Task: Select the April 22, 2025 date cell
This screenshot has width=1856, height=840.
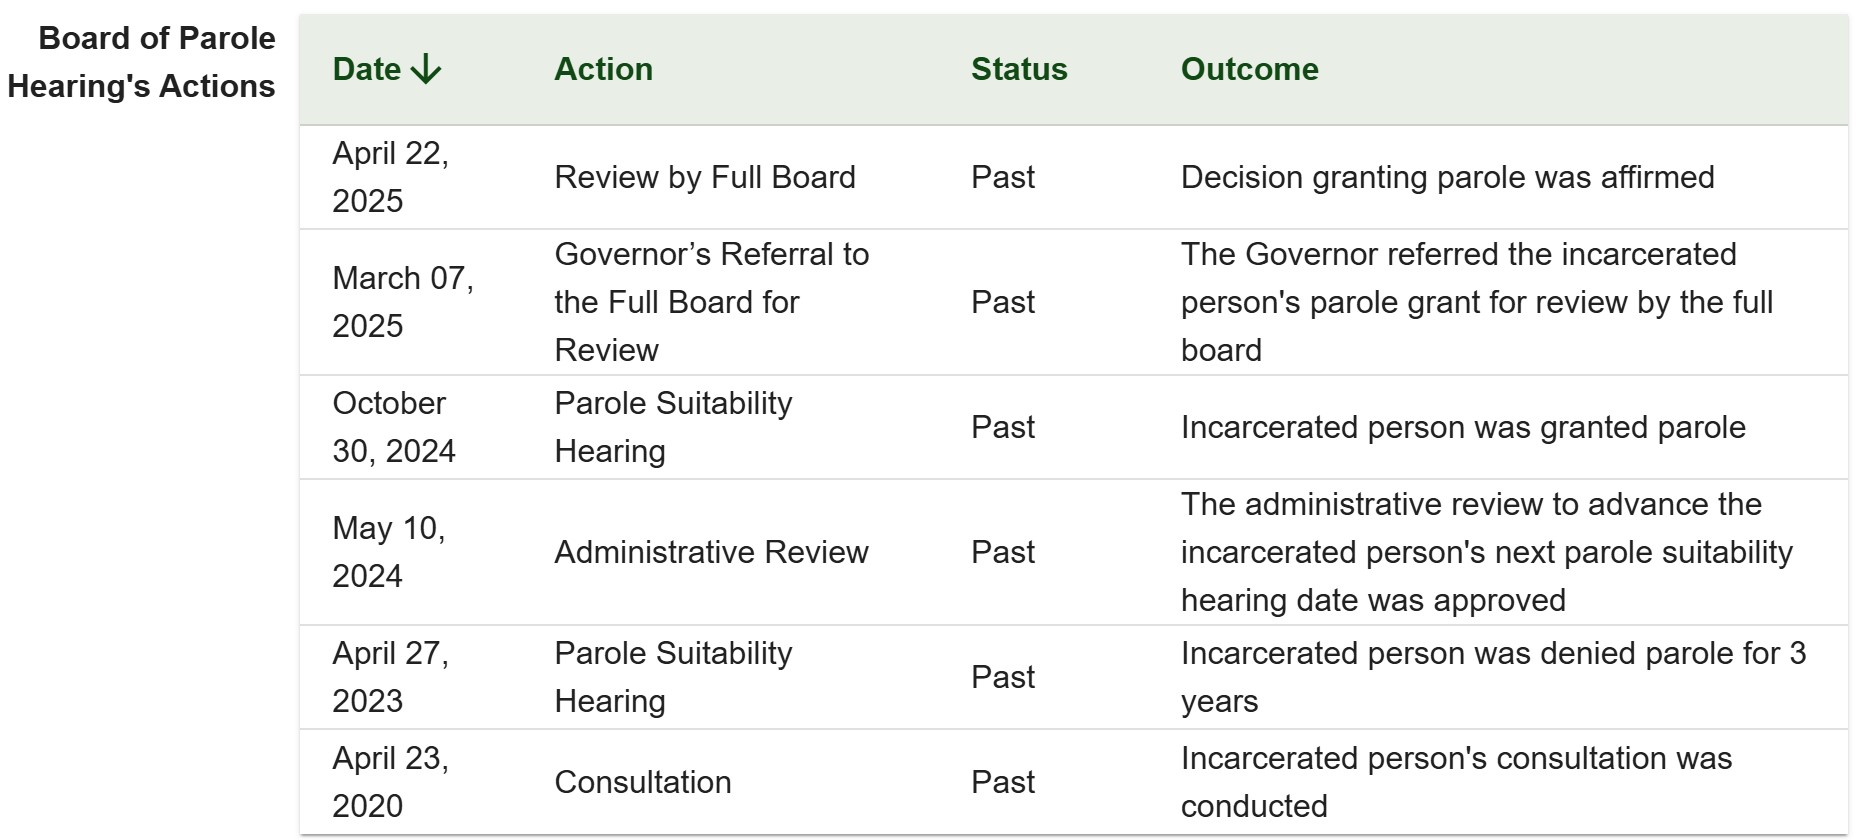Action: [390, 177]
